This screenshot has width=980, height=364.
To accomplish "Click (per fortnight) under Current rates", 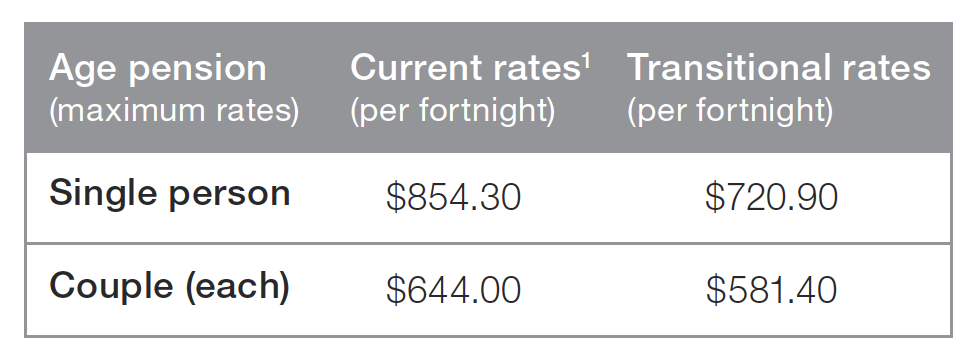I will (x=452, y=110).
